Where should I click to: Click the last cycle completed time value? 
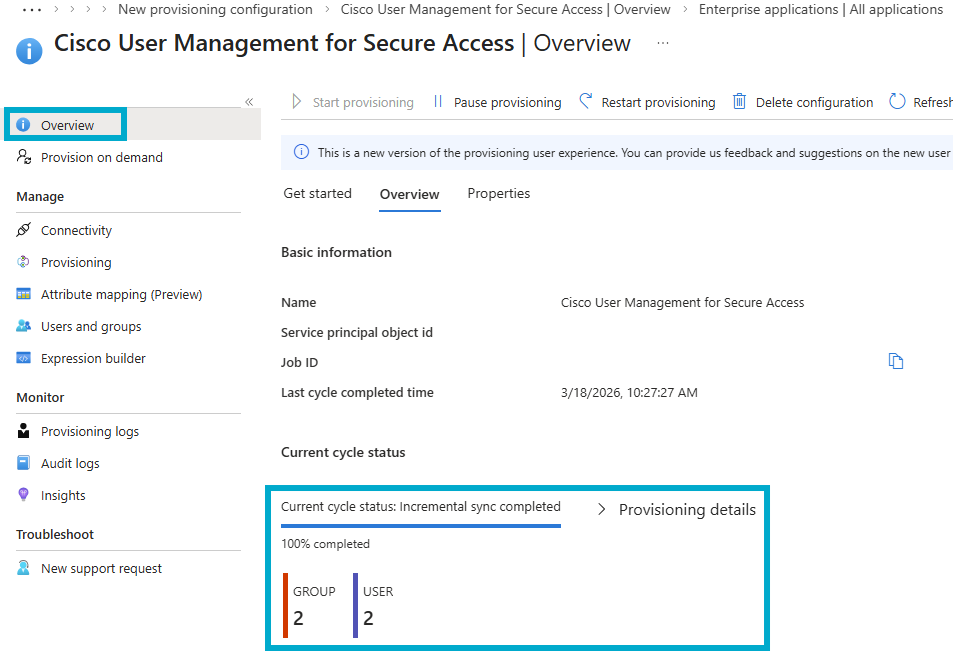tap(629, 393)
